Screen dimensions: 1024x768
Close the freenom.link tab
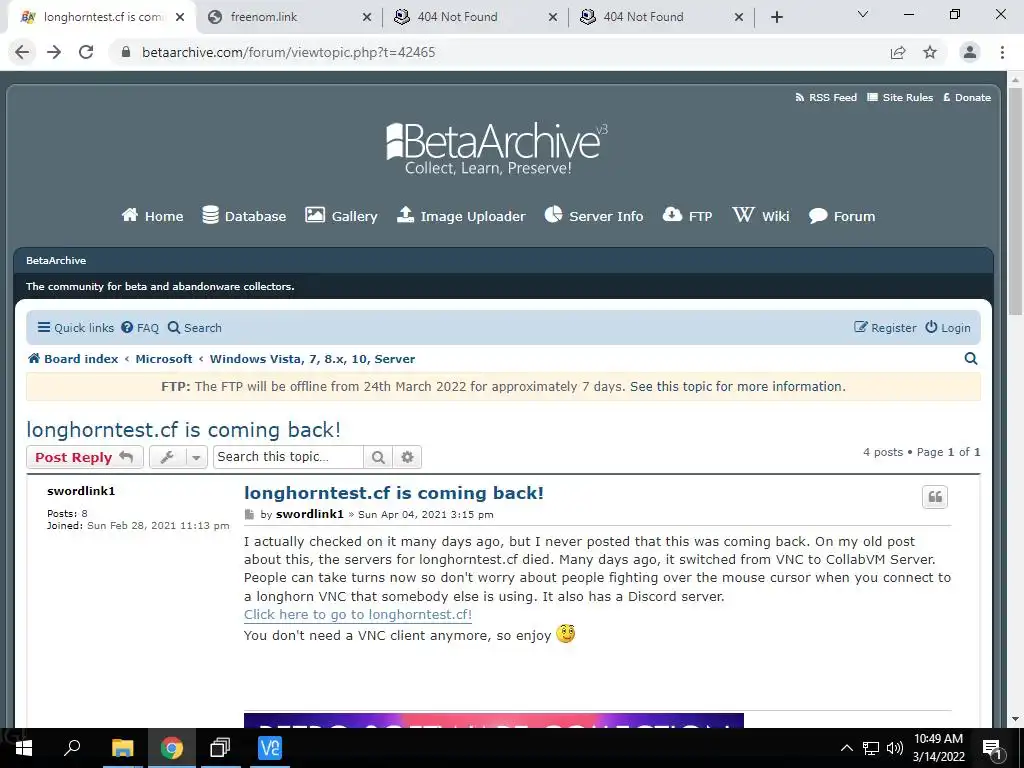coord(367,17)
